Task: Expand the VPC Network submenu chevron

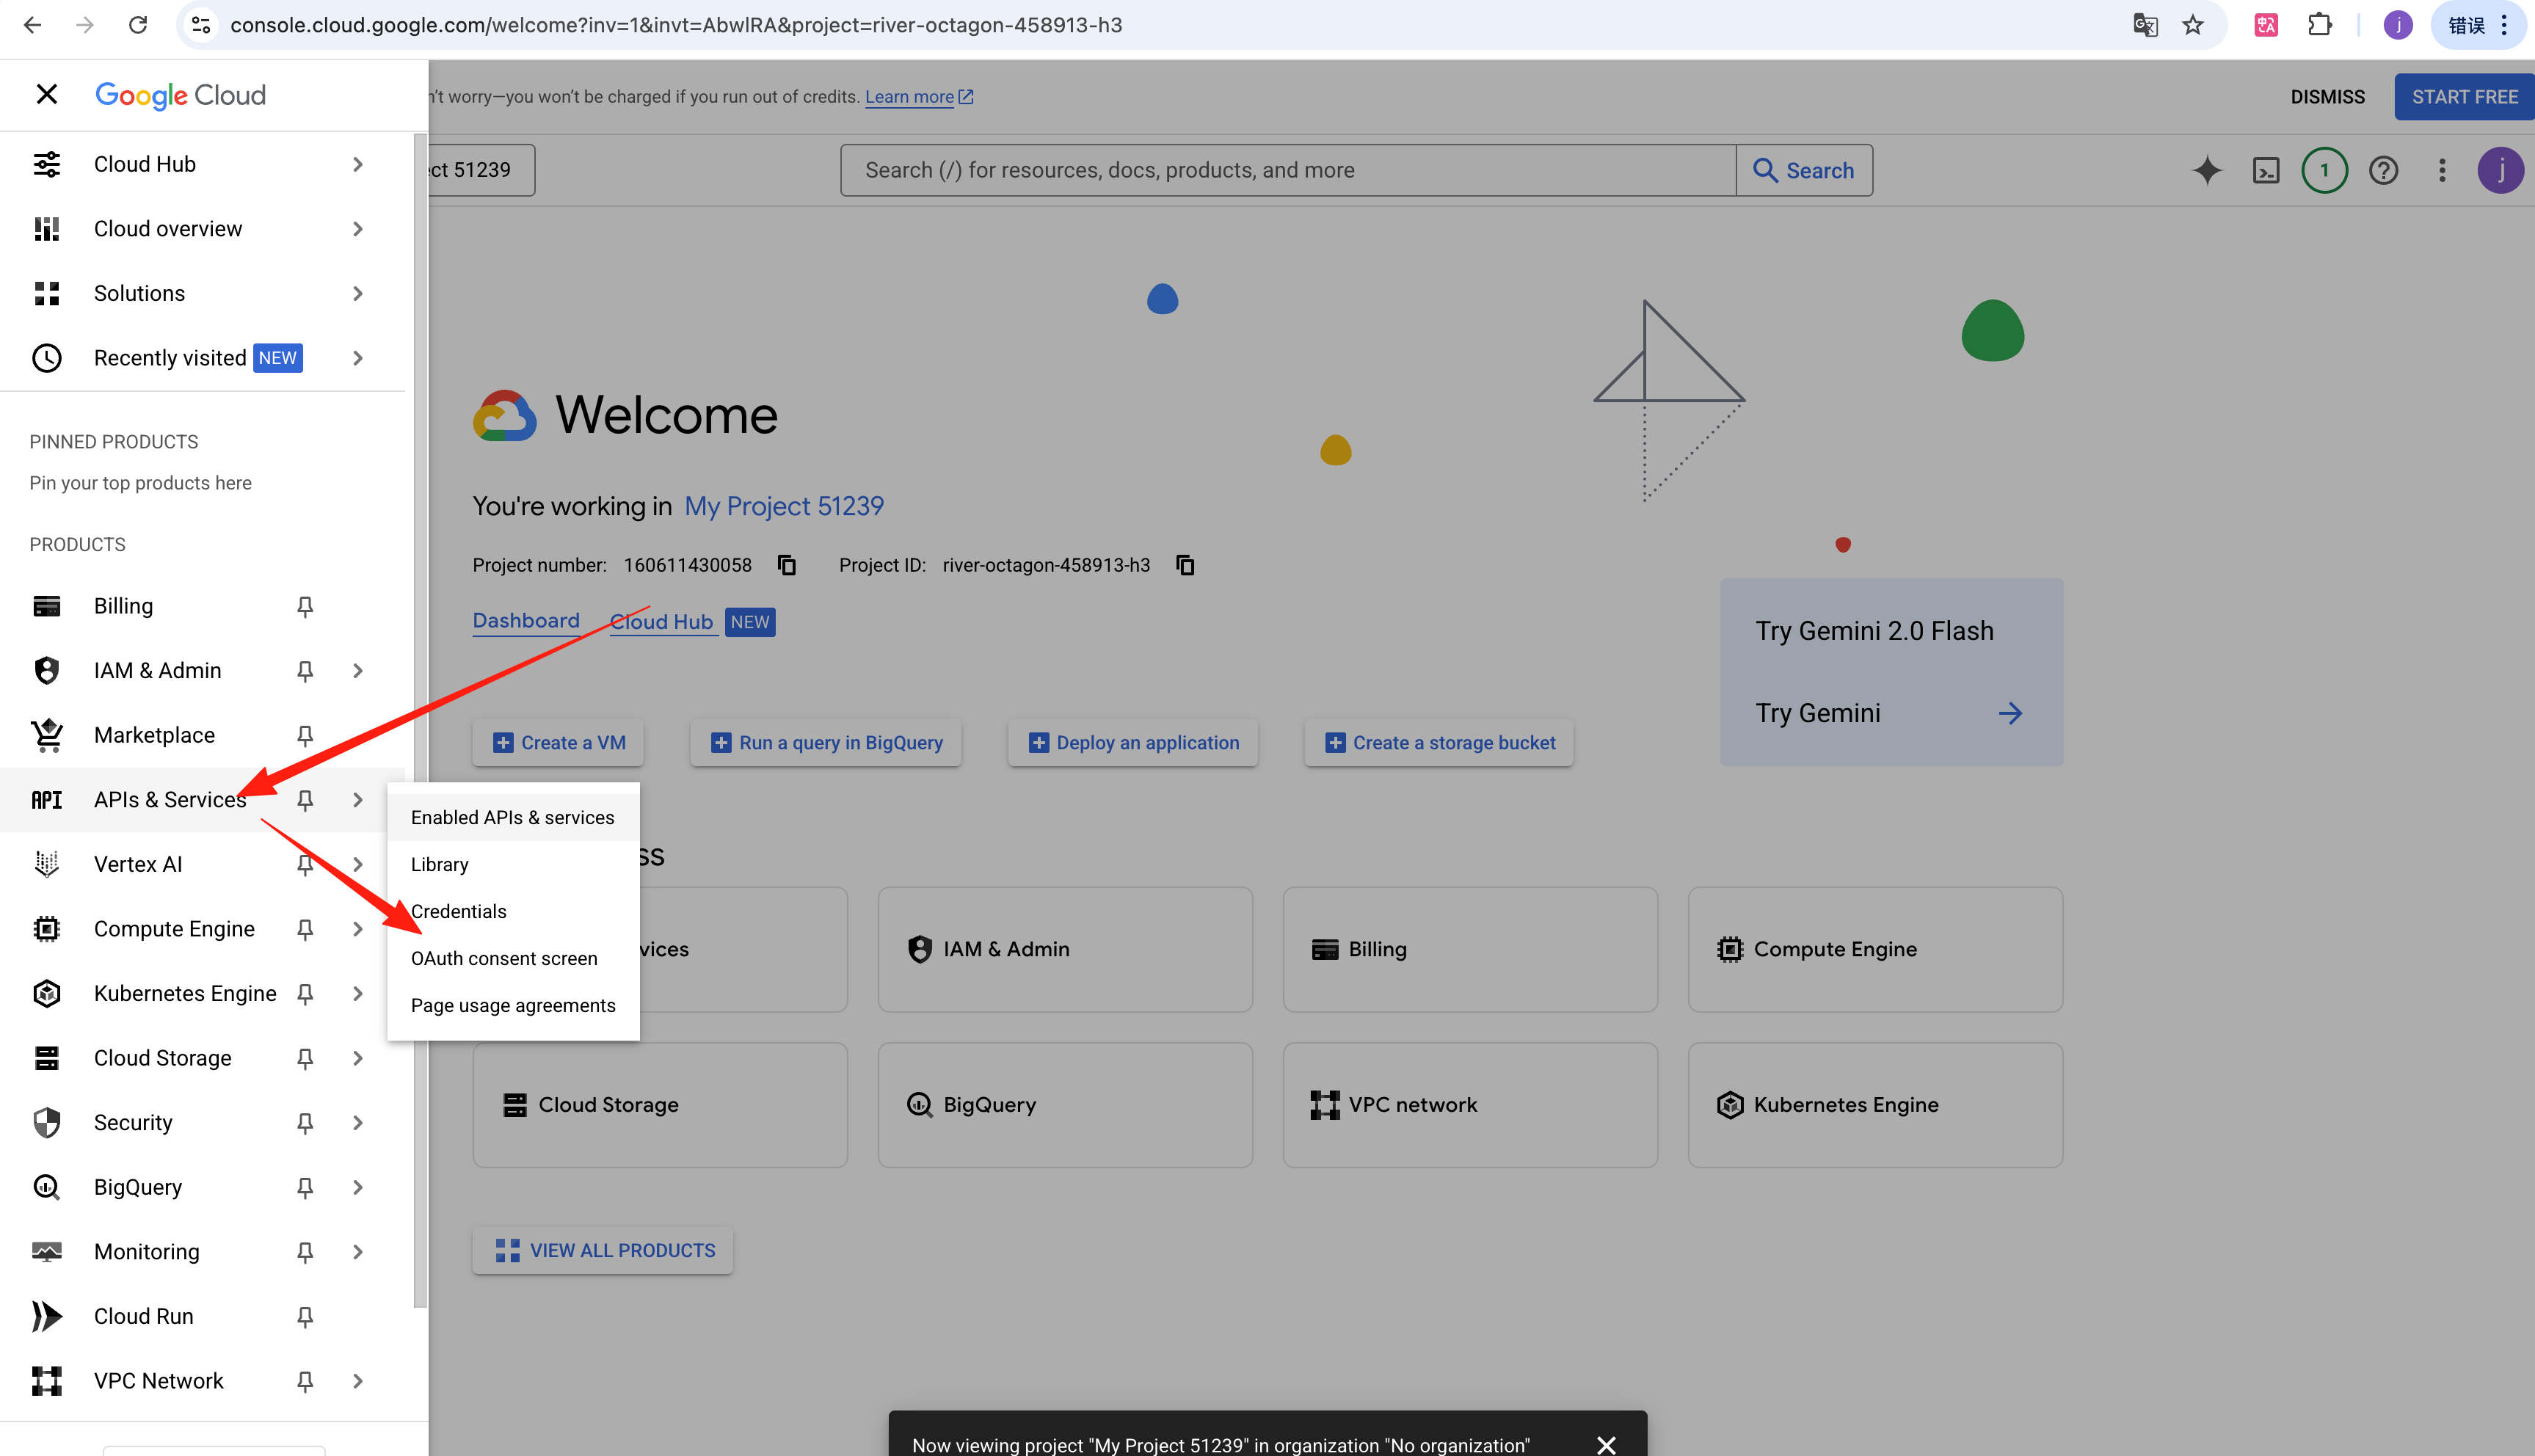Action: (x=358, y=1381)
